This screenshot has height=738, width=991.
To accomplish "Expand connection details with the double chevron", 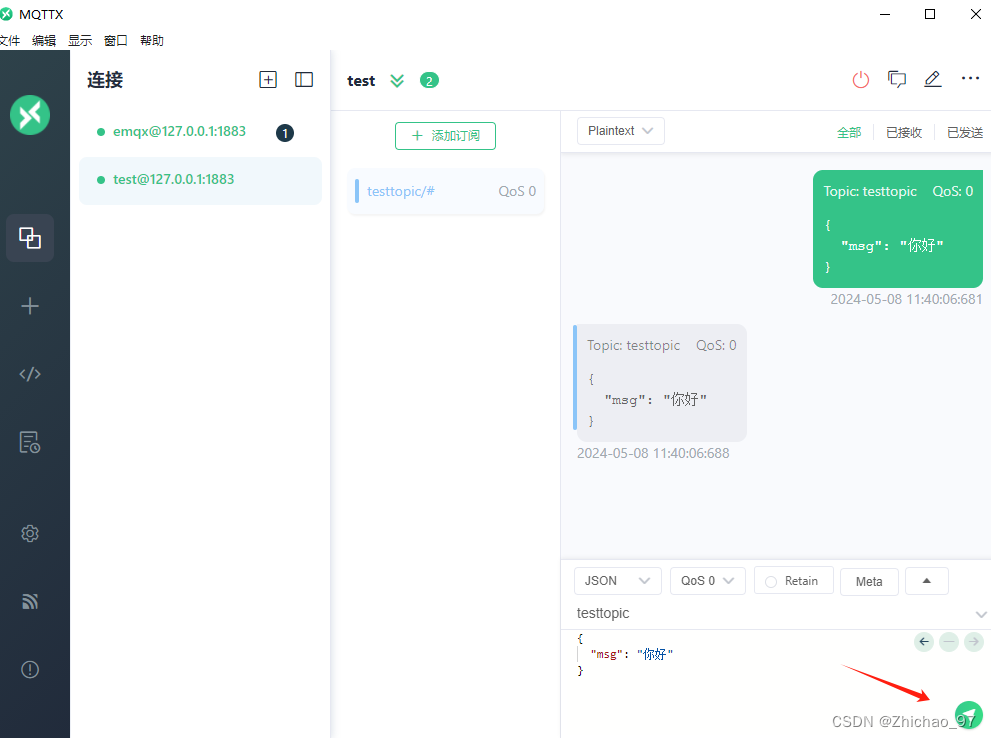I will [397, 81].
